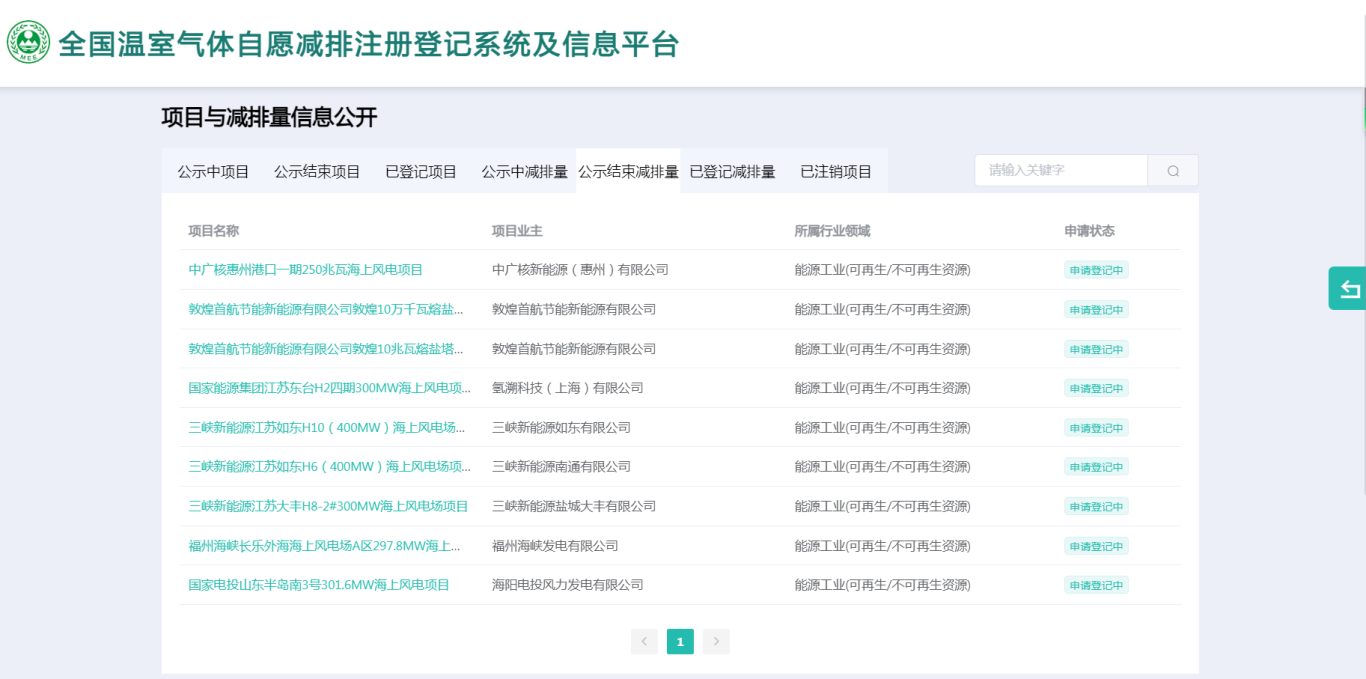Open 国家电投山东半岛南3号301.6MW海上风电项目 link
1366x679 pixels.
pos(319,585)
